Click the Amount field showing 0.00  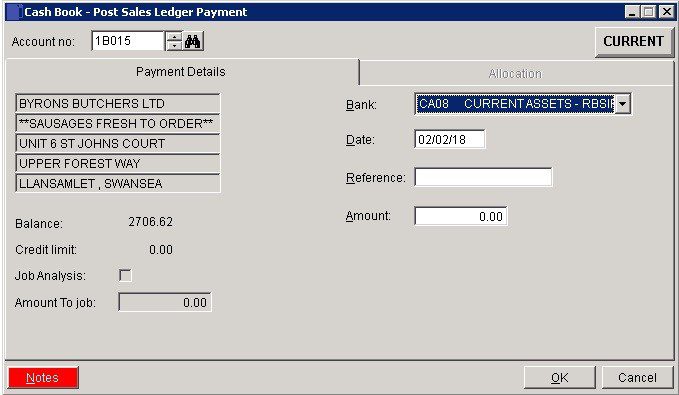point(461,216)
